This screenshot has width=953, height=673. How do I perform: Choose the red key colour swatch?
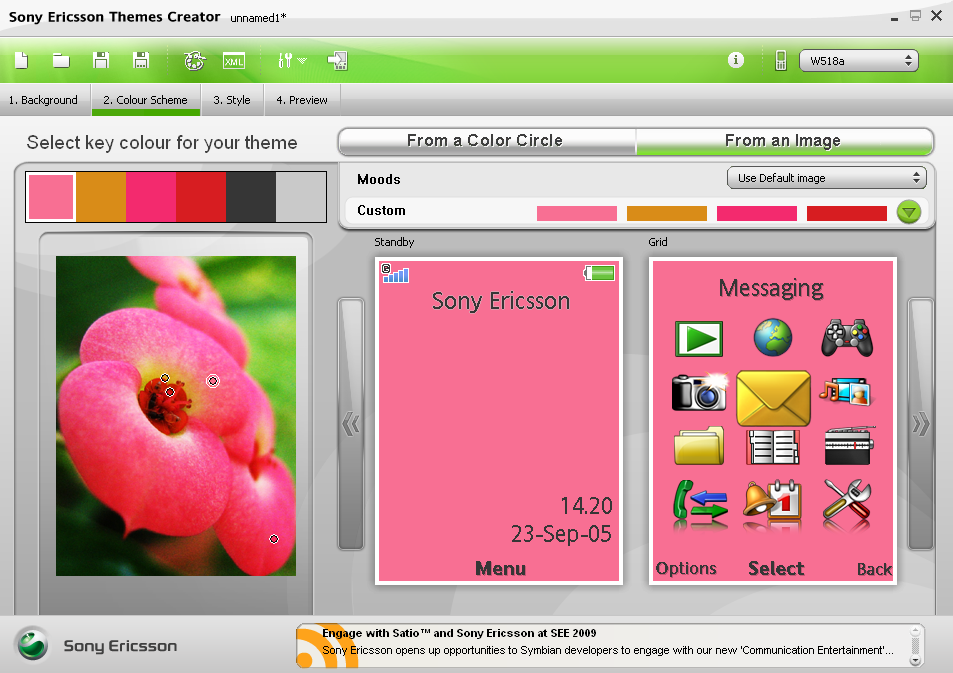pos(201,197)
